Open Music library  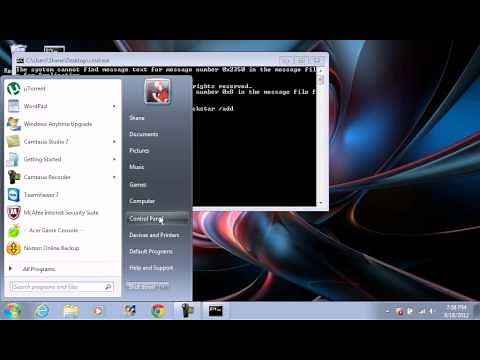[x=137, y=167]
